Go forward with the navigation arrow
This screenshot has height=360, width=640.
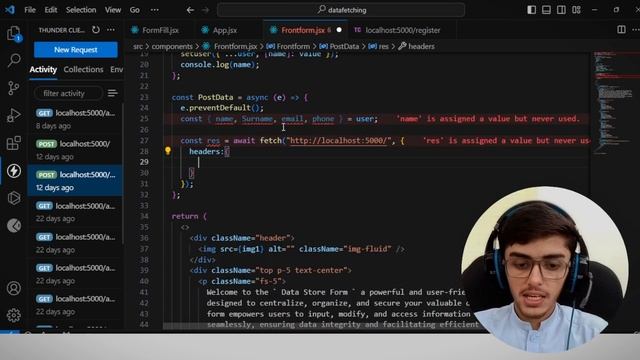206,10
